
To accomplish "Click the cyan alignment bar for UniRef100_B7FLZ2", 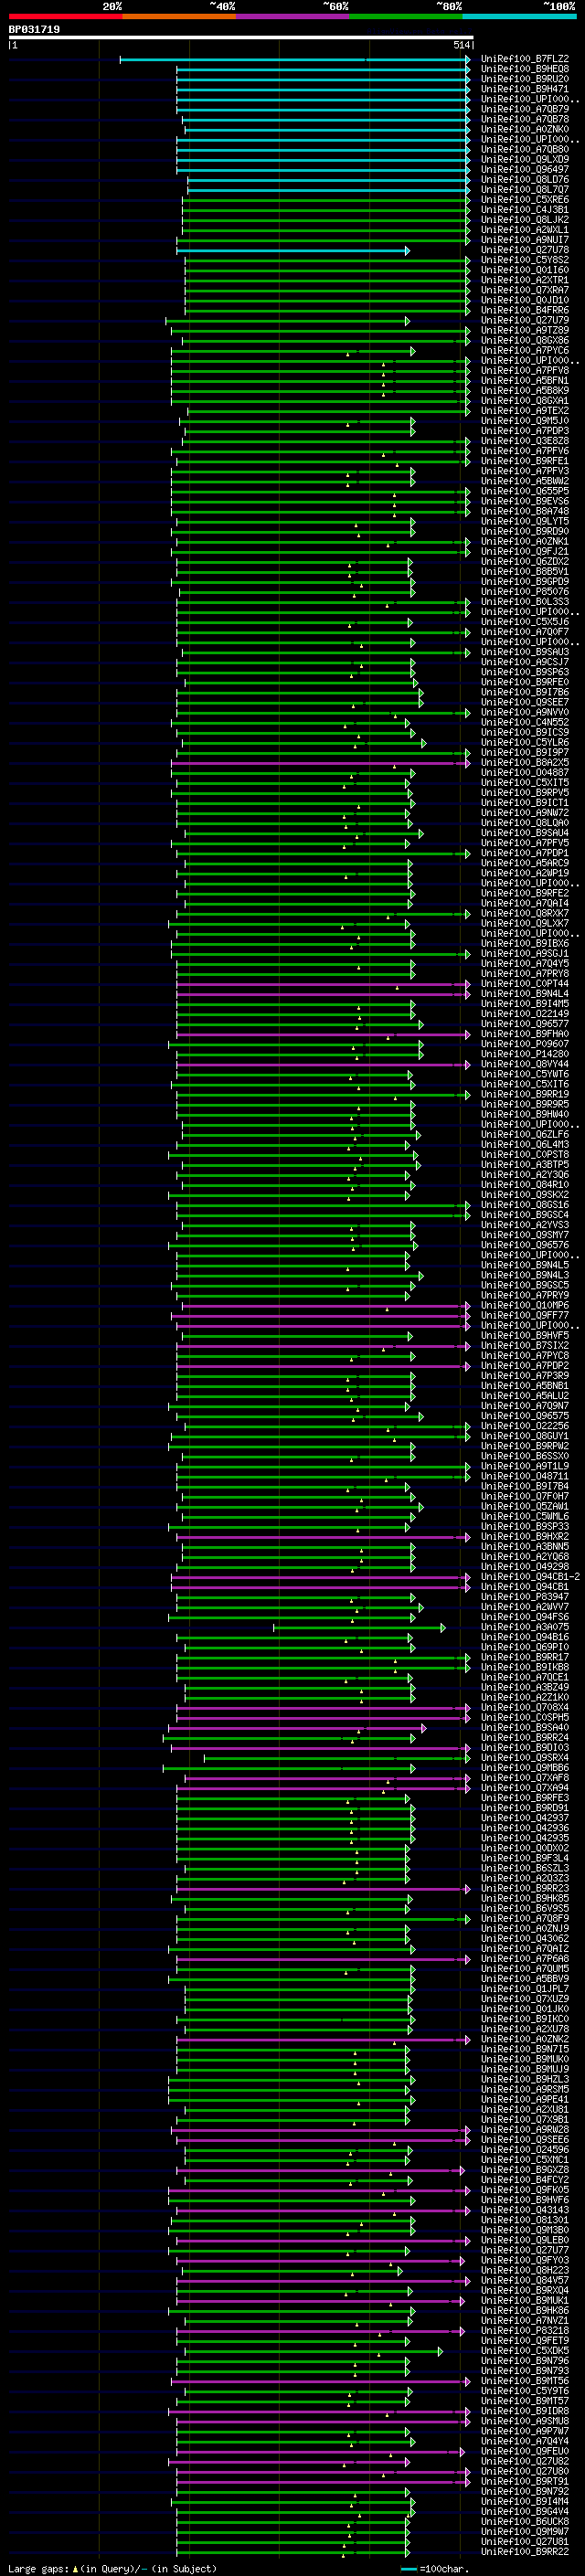I will click(295, 59).
